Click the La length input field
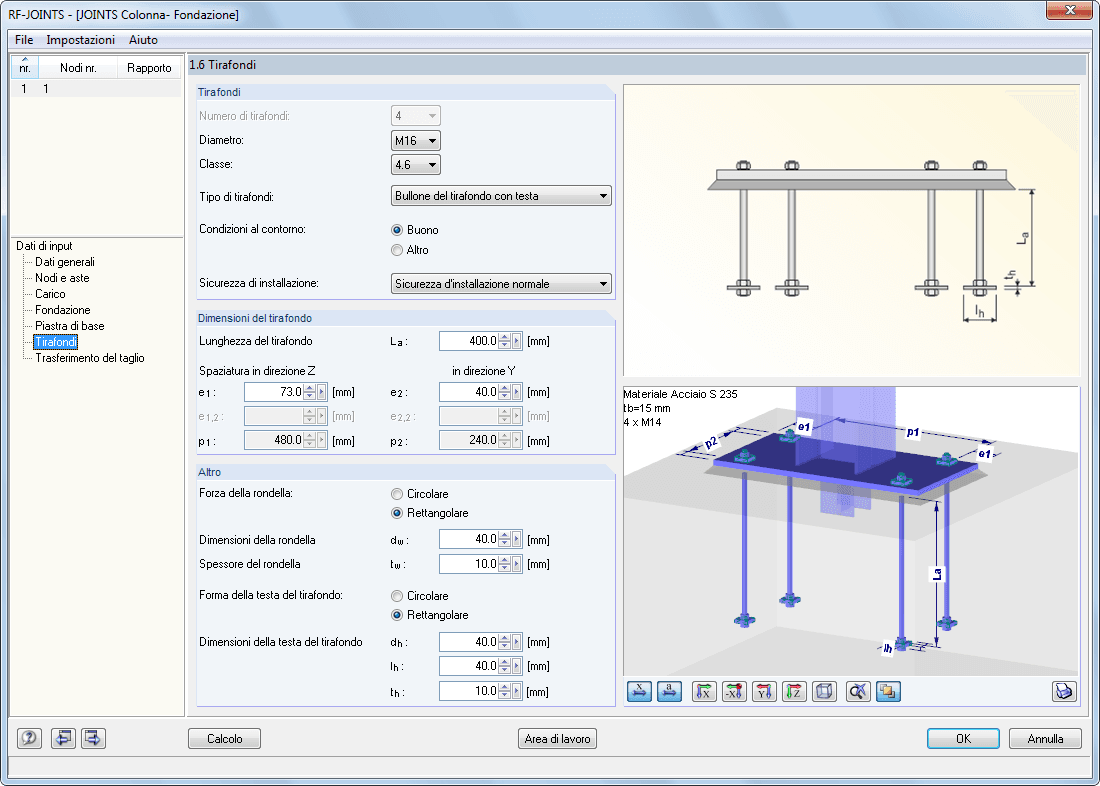 coord(469,342)
